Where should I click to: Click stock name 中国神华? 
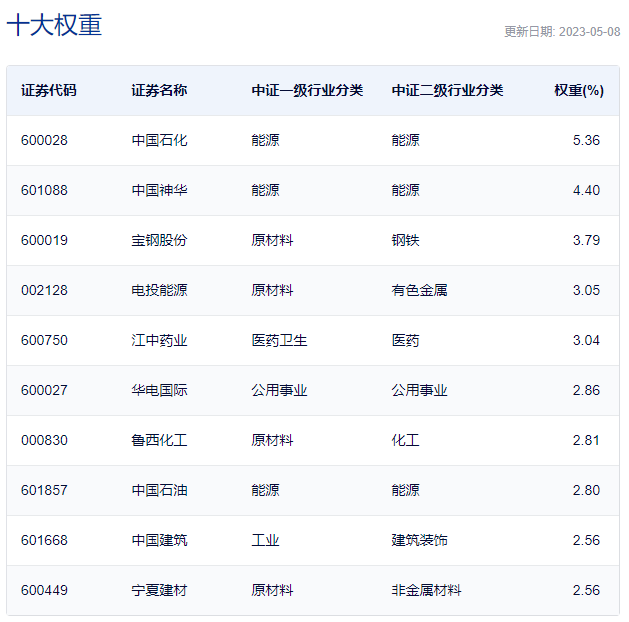pyautogui.click(x=159, y=190)
